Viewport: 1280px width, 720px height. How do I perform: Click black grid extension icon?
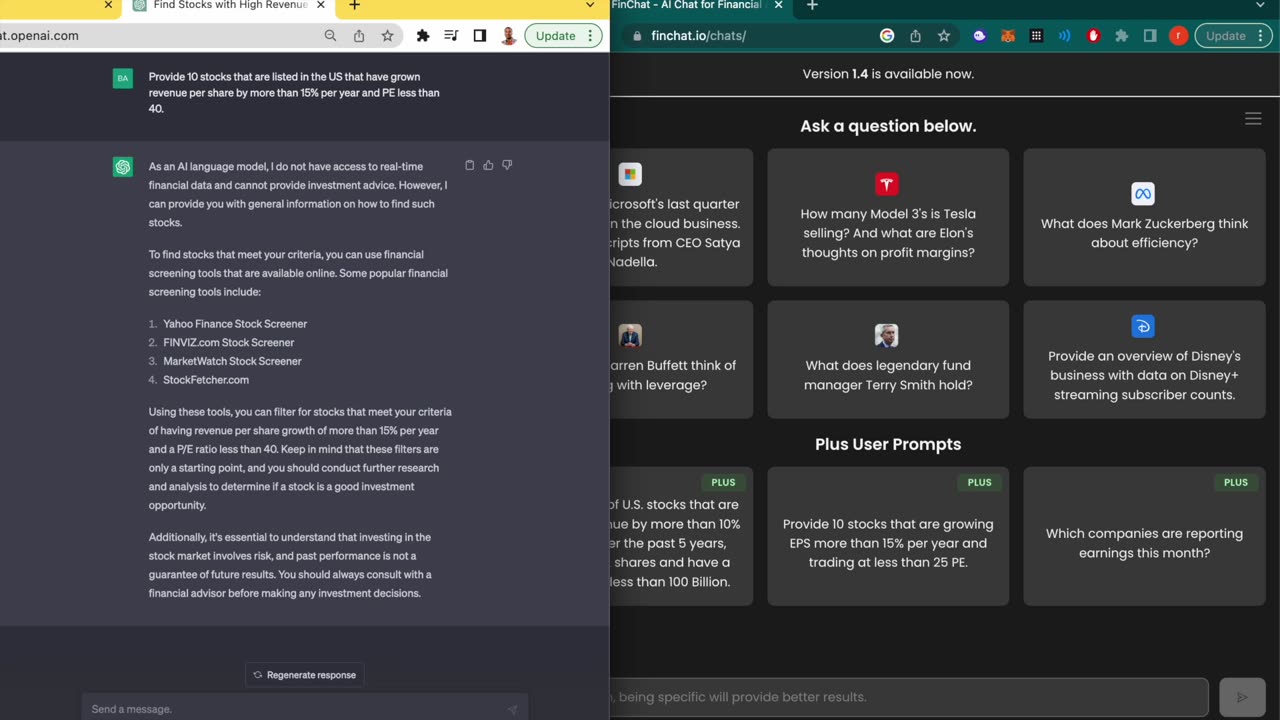click(x=1036, y=36)
